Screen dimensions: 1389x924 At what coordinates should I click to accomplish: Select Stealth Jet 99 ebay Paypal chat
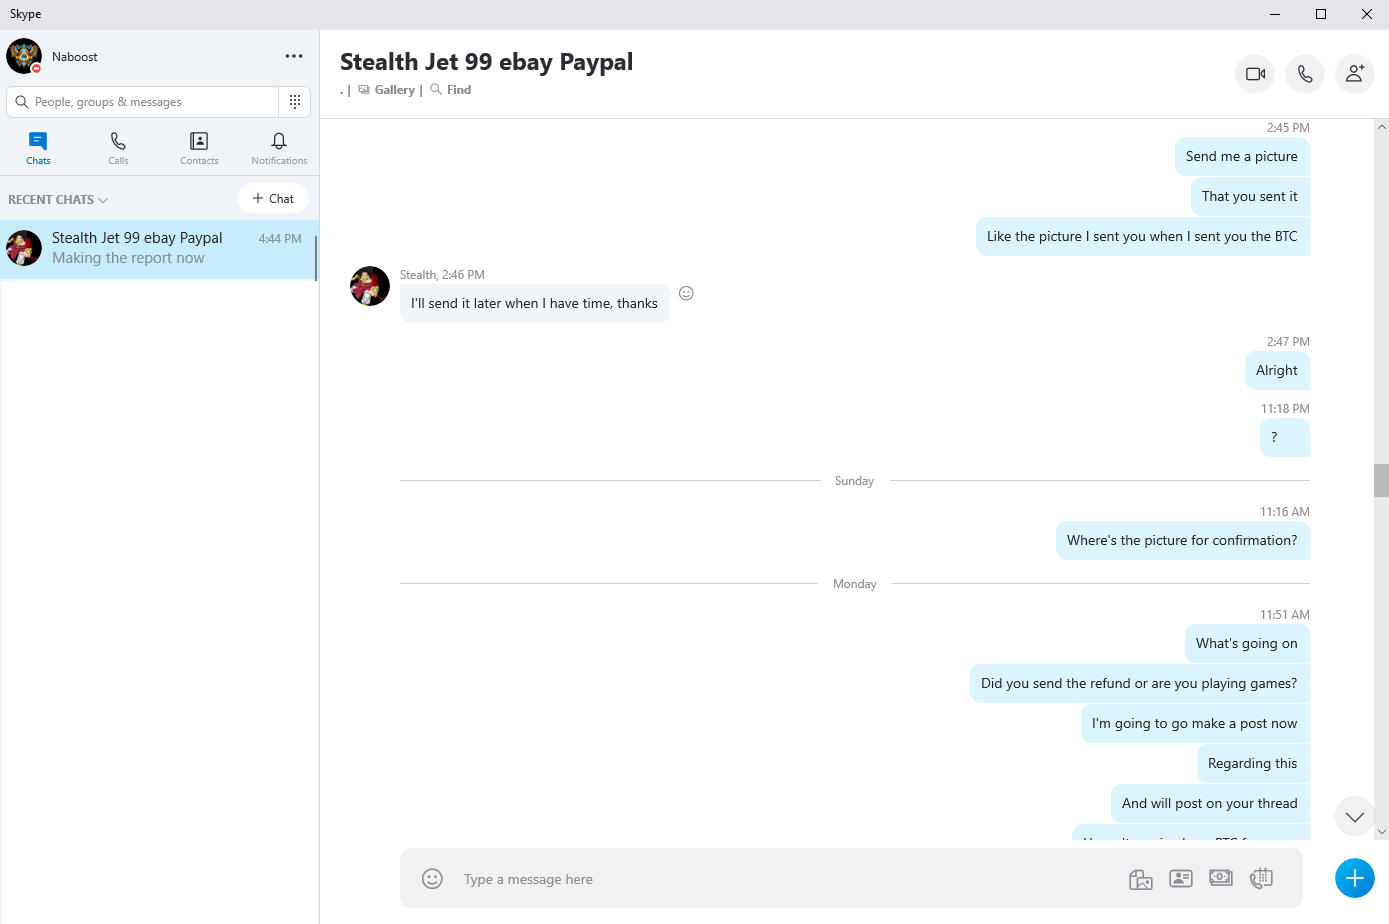(159, 249)
